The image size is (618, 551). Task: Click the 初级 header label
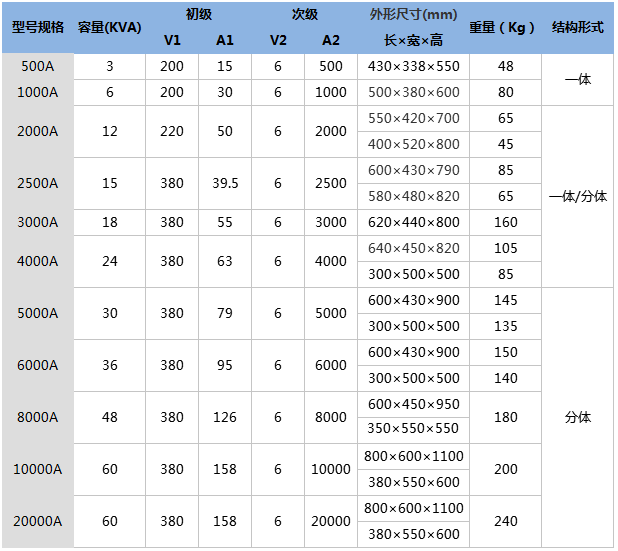(199, 14)
